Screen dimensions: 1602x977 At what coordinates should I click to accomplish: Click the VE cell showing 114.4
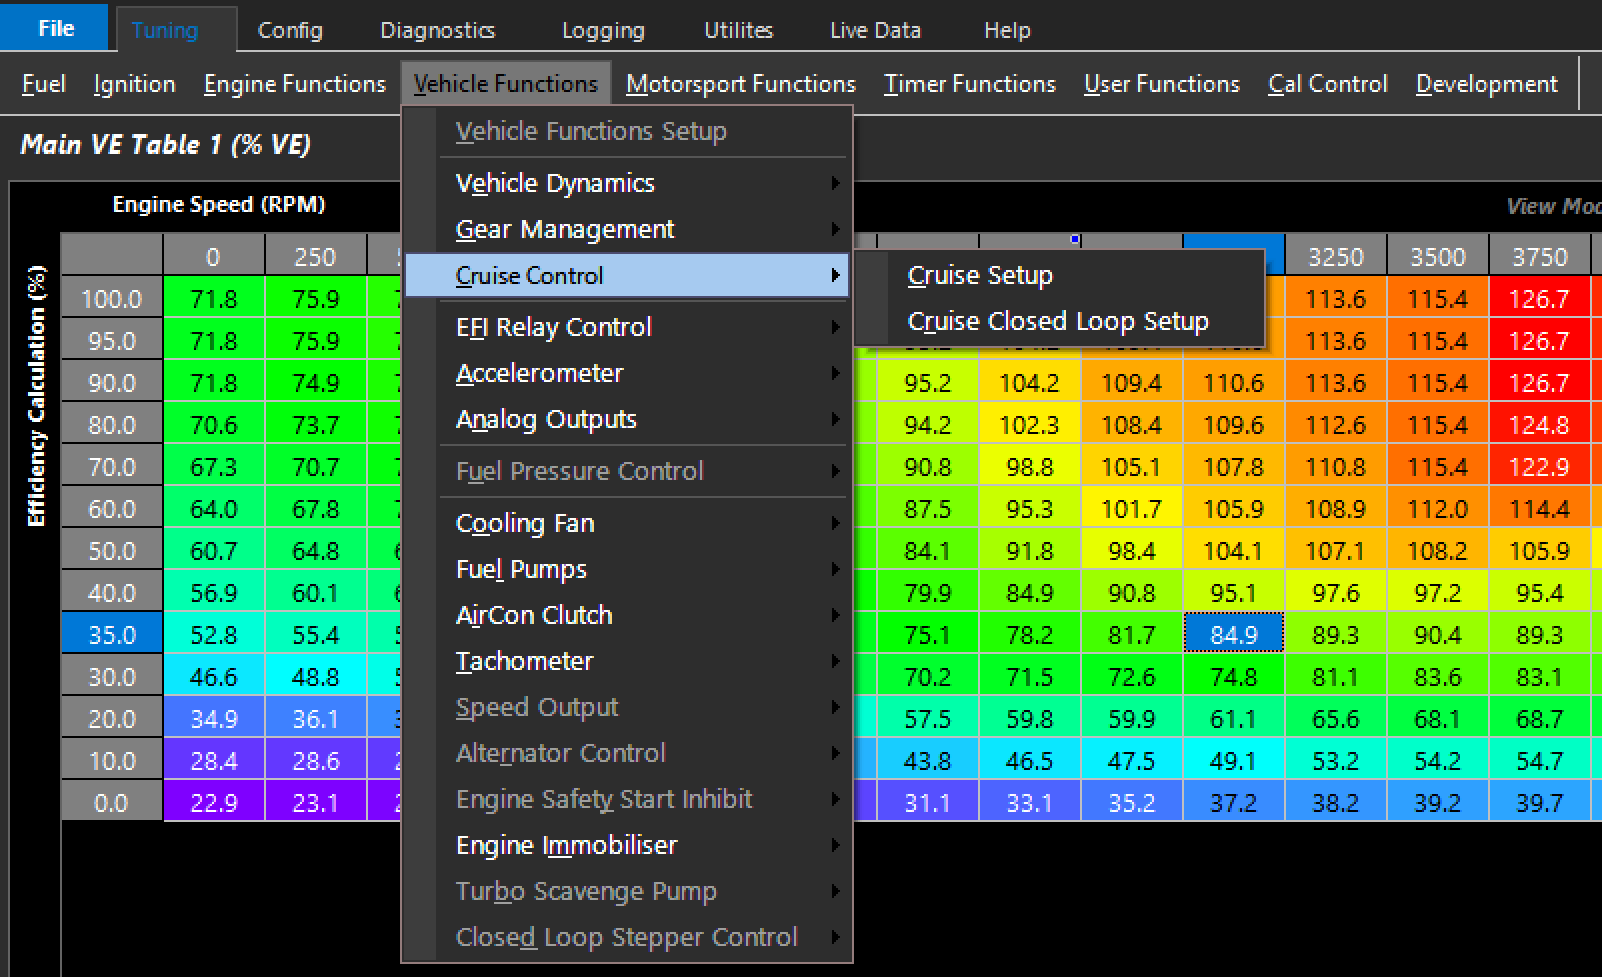click(x=1540, y=508)
